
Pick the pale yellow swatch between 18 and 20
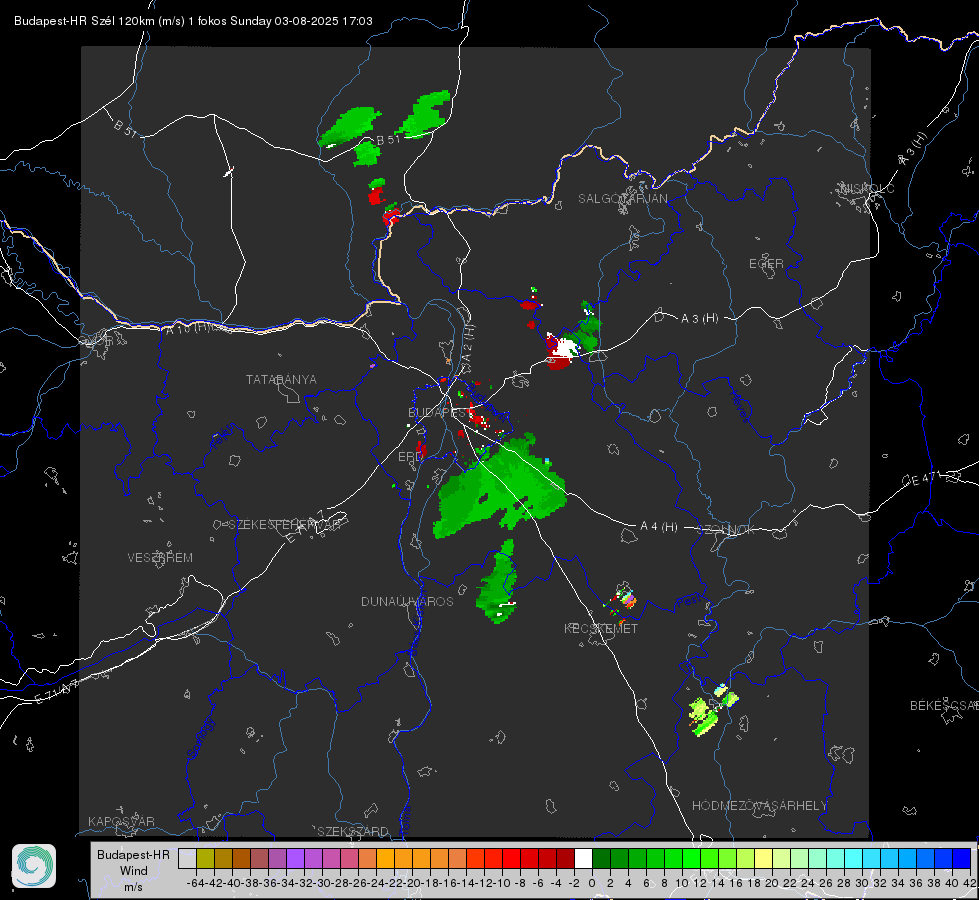tap(763, 859)
